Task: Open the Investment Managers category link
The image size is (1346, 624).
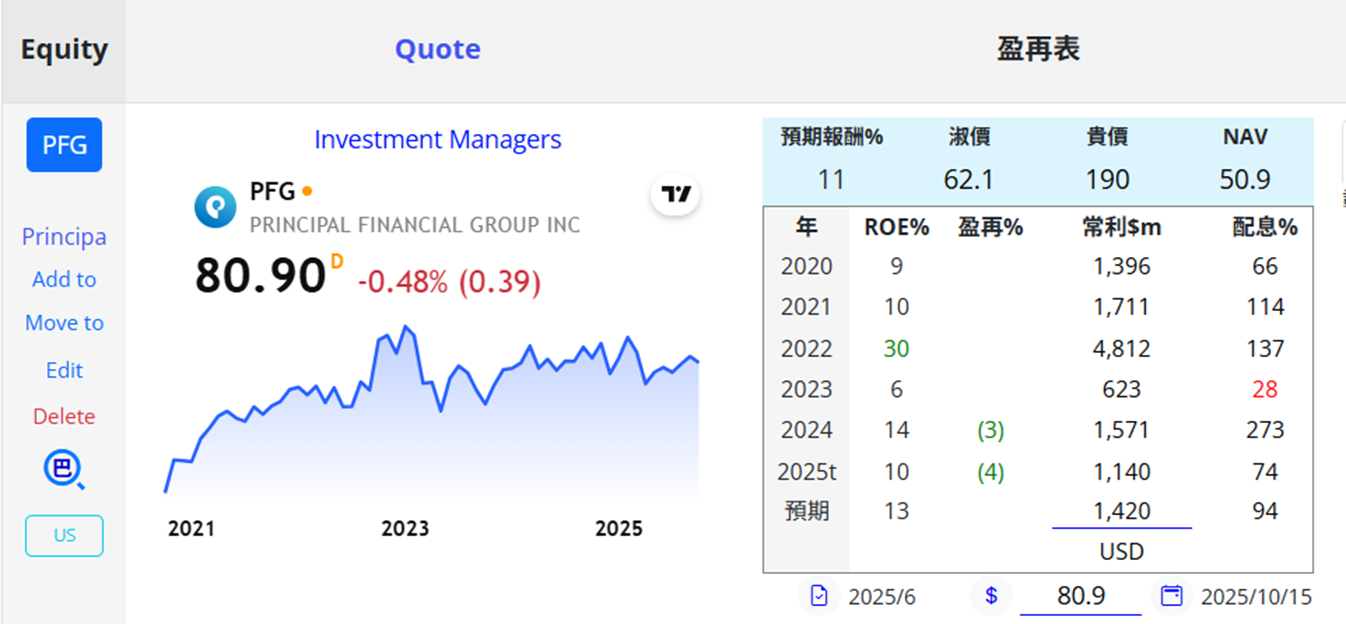Action: (437, 140)
